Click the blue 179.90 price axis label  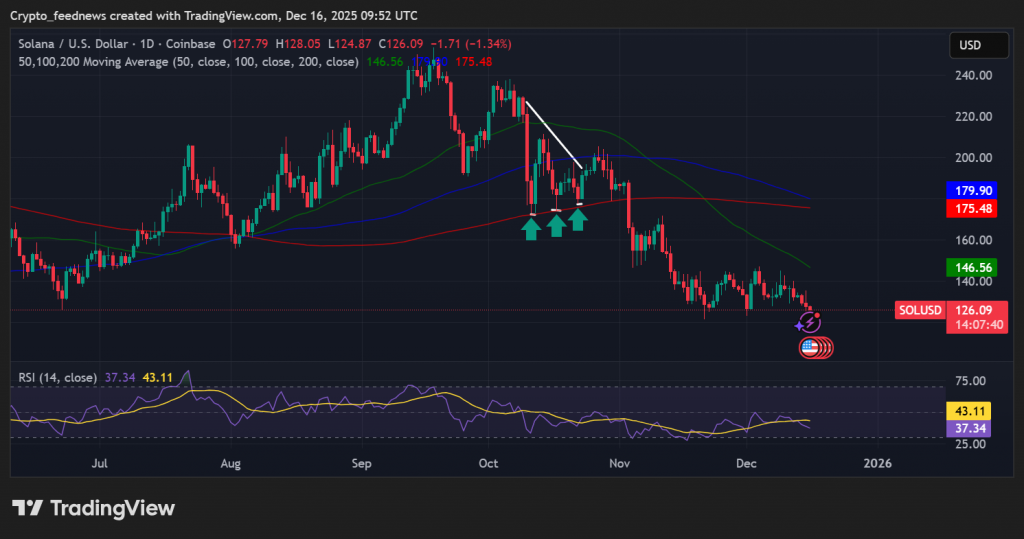973,190
